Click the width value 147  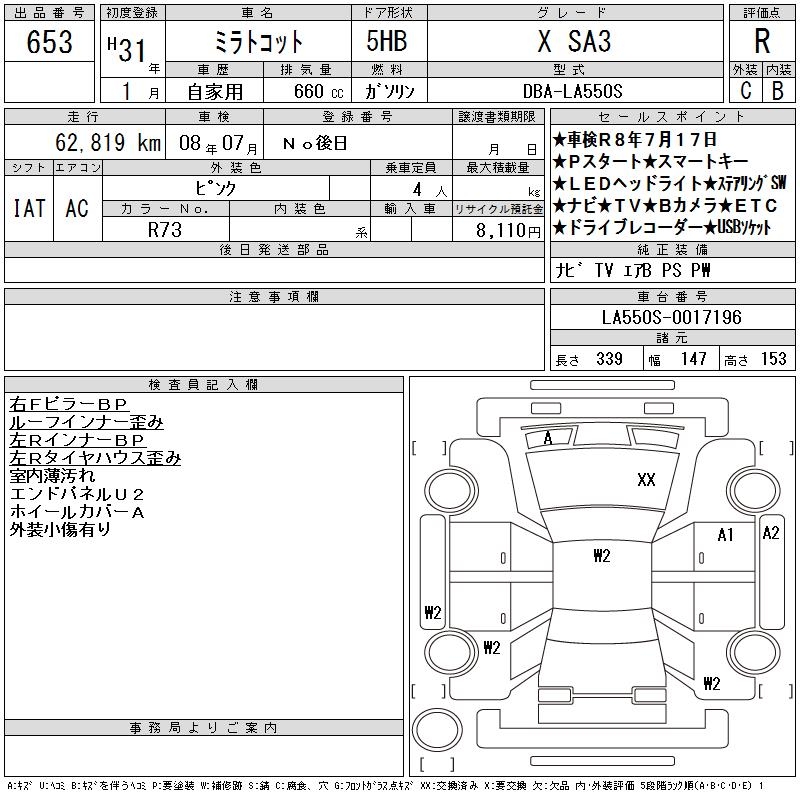click(693, 359)
